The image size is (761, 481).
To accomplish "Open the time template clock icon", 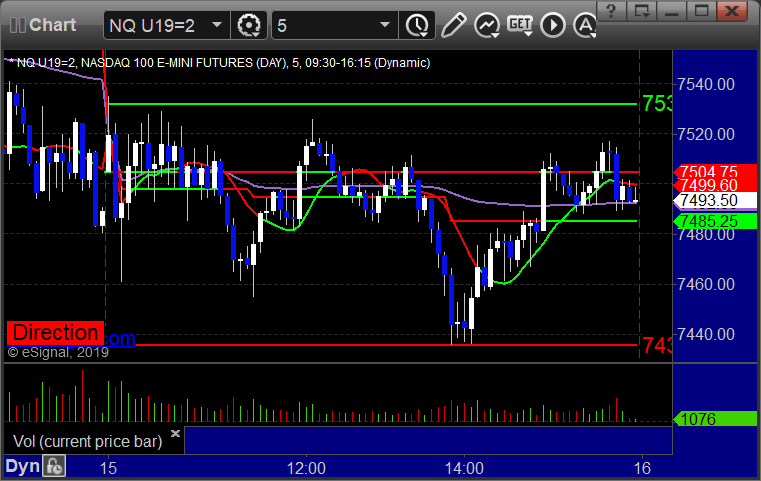I will tap(417, 25).
